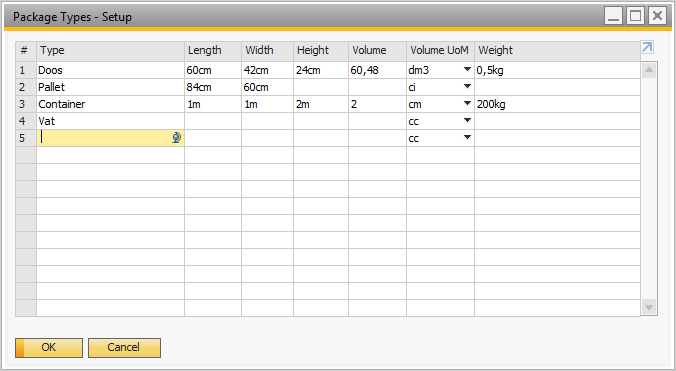Click the Height cell for Pallet
The image size is (676, 371).
(321, 87)
